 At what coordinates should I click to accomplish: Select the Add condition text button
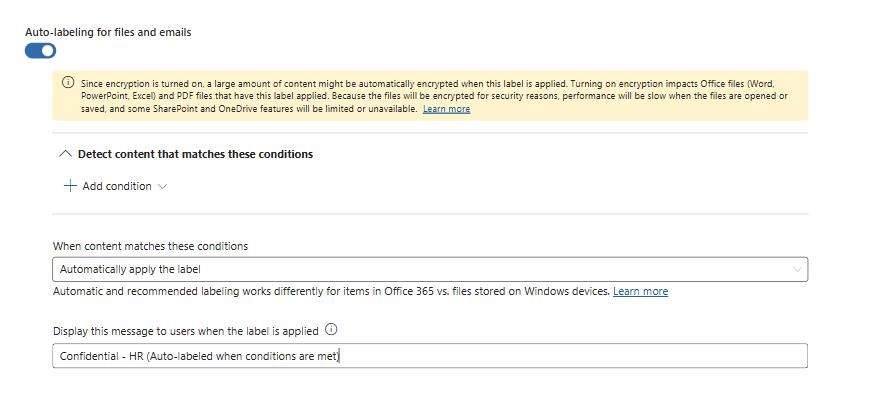click(x=117, y=186)
